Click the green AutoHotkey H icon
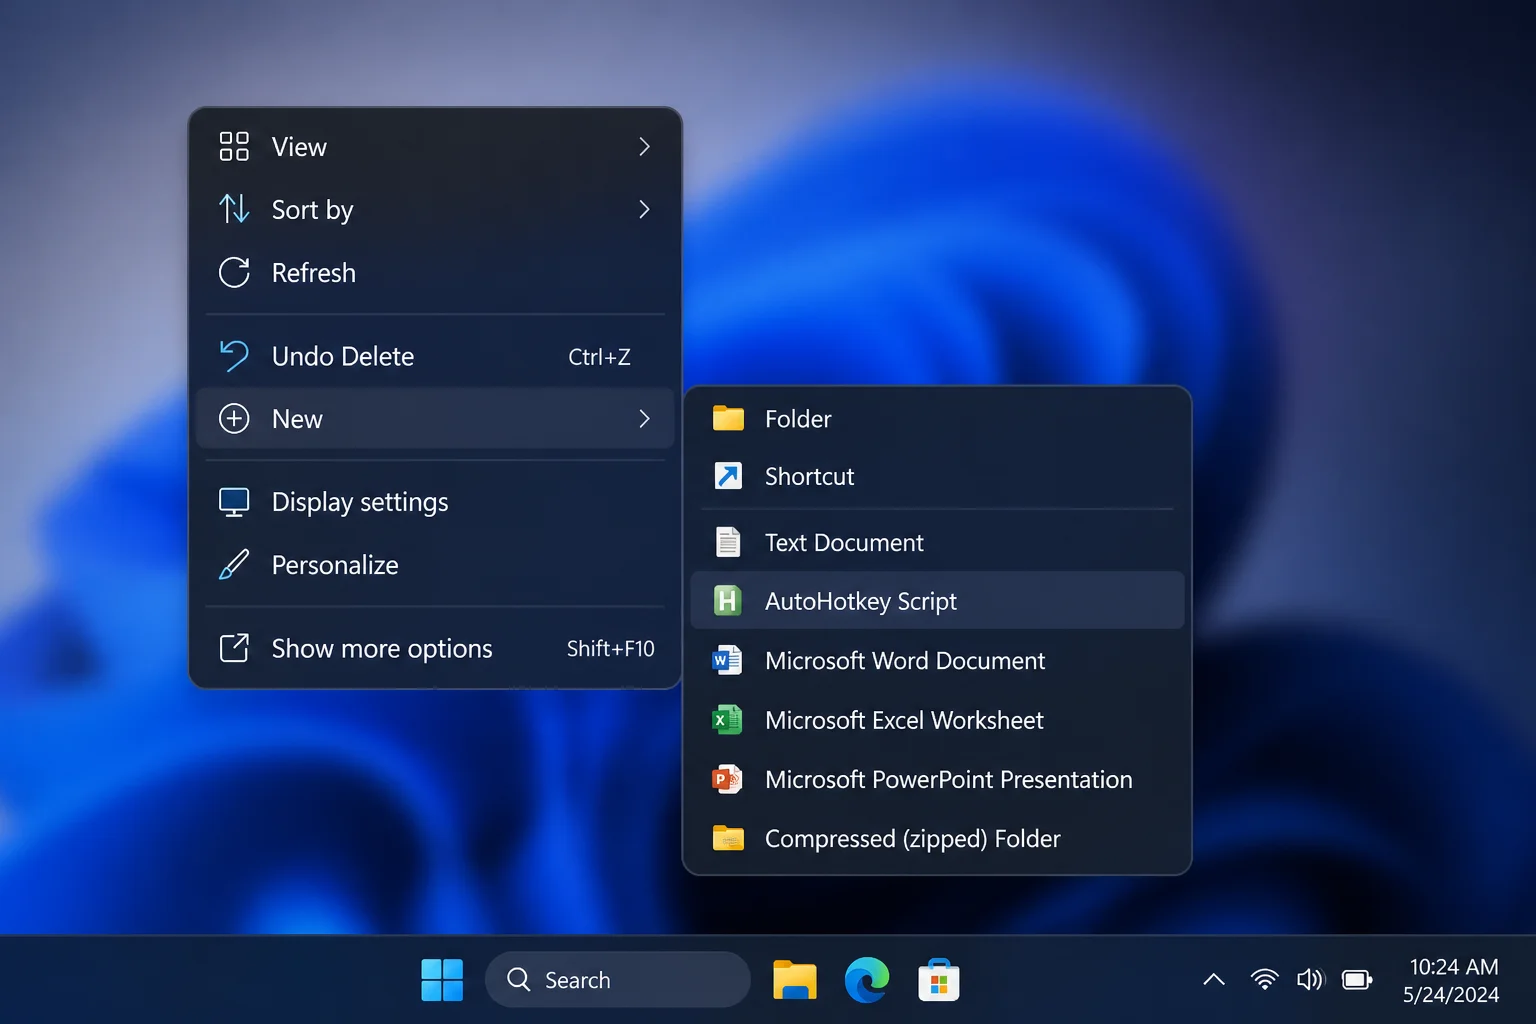 [728, 600]
